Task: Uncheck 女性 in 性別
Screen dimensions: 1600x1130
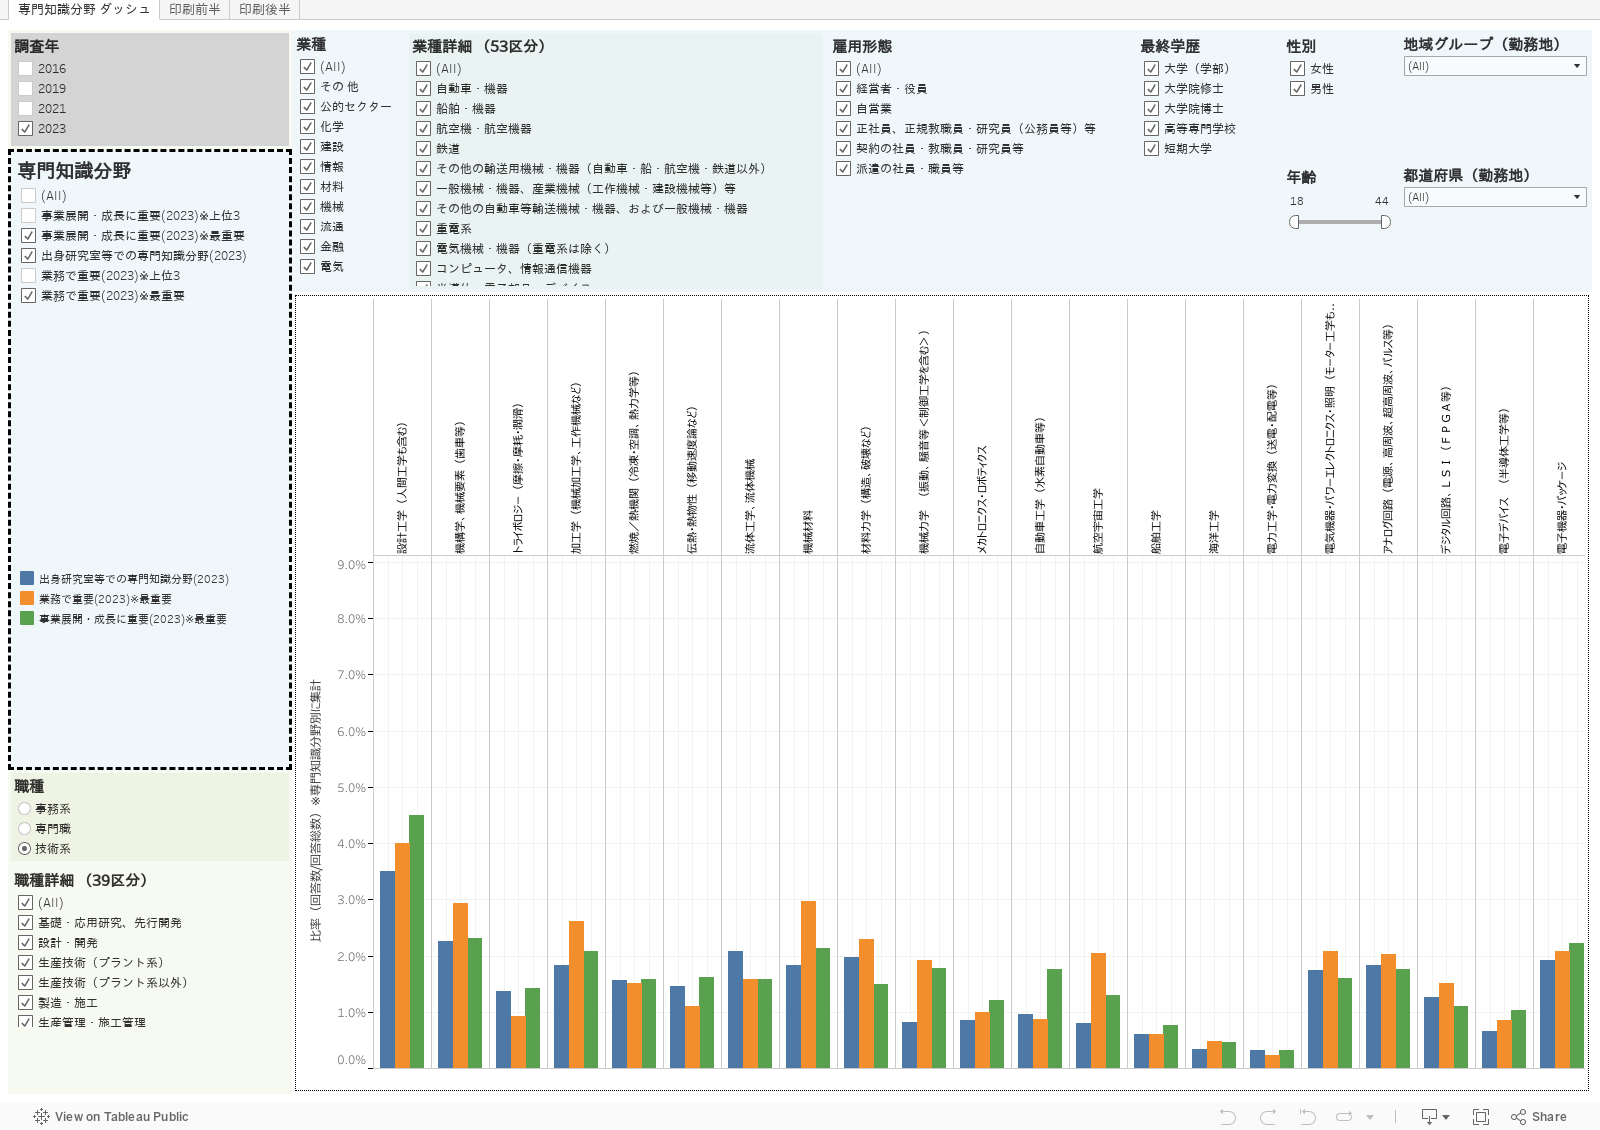Action: 1298,69
